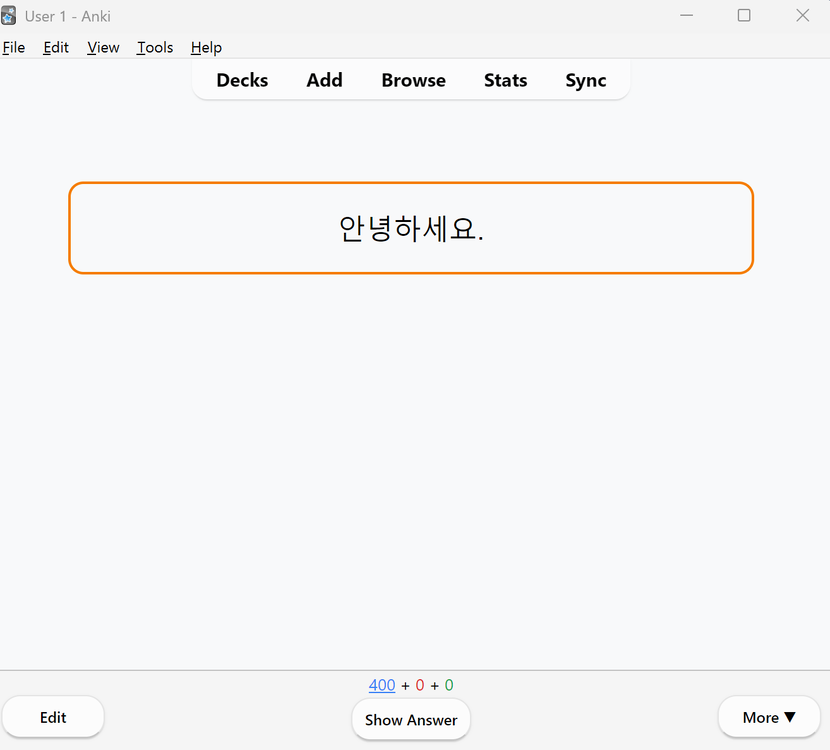The image size is (830, 750).
Task: Open the Stats view
Action: click(x=506, y=80)
